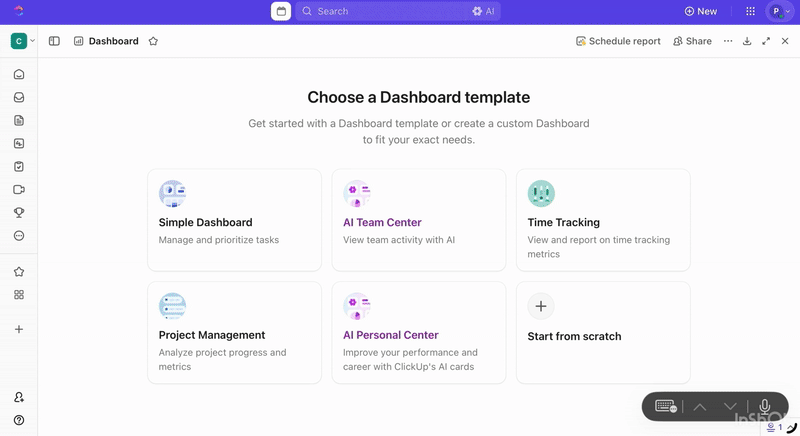The image size is (800, 436).
Task: Close the dashboard view
Action: [785, 41]
